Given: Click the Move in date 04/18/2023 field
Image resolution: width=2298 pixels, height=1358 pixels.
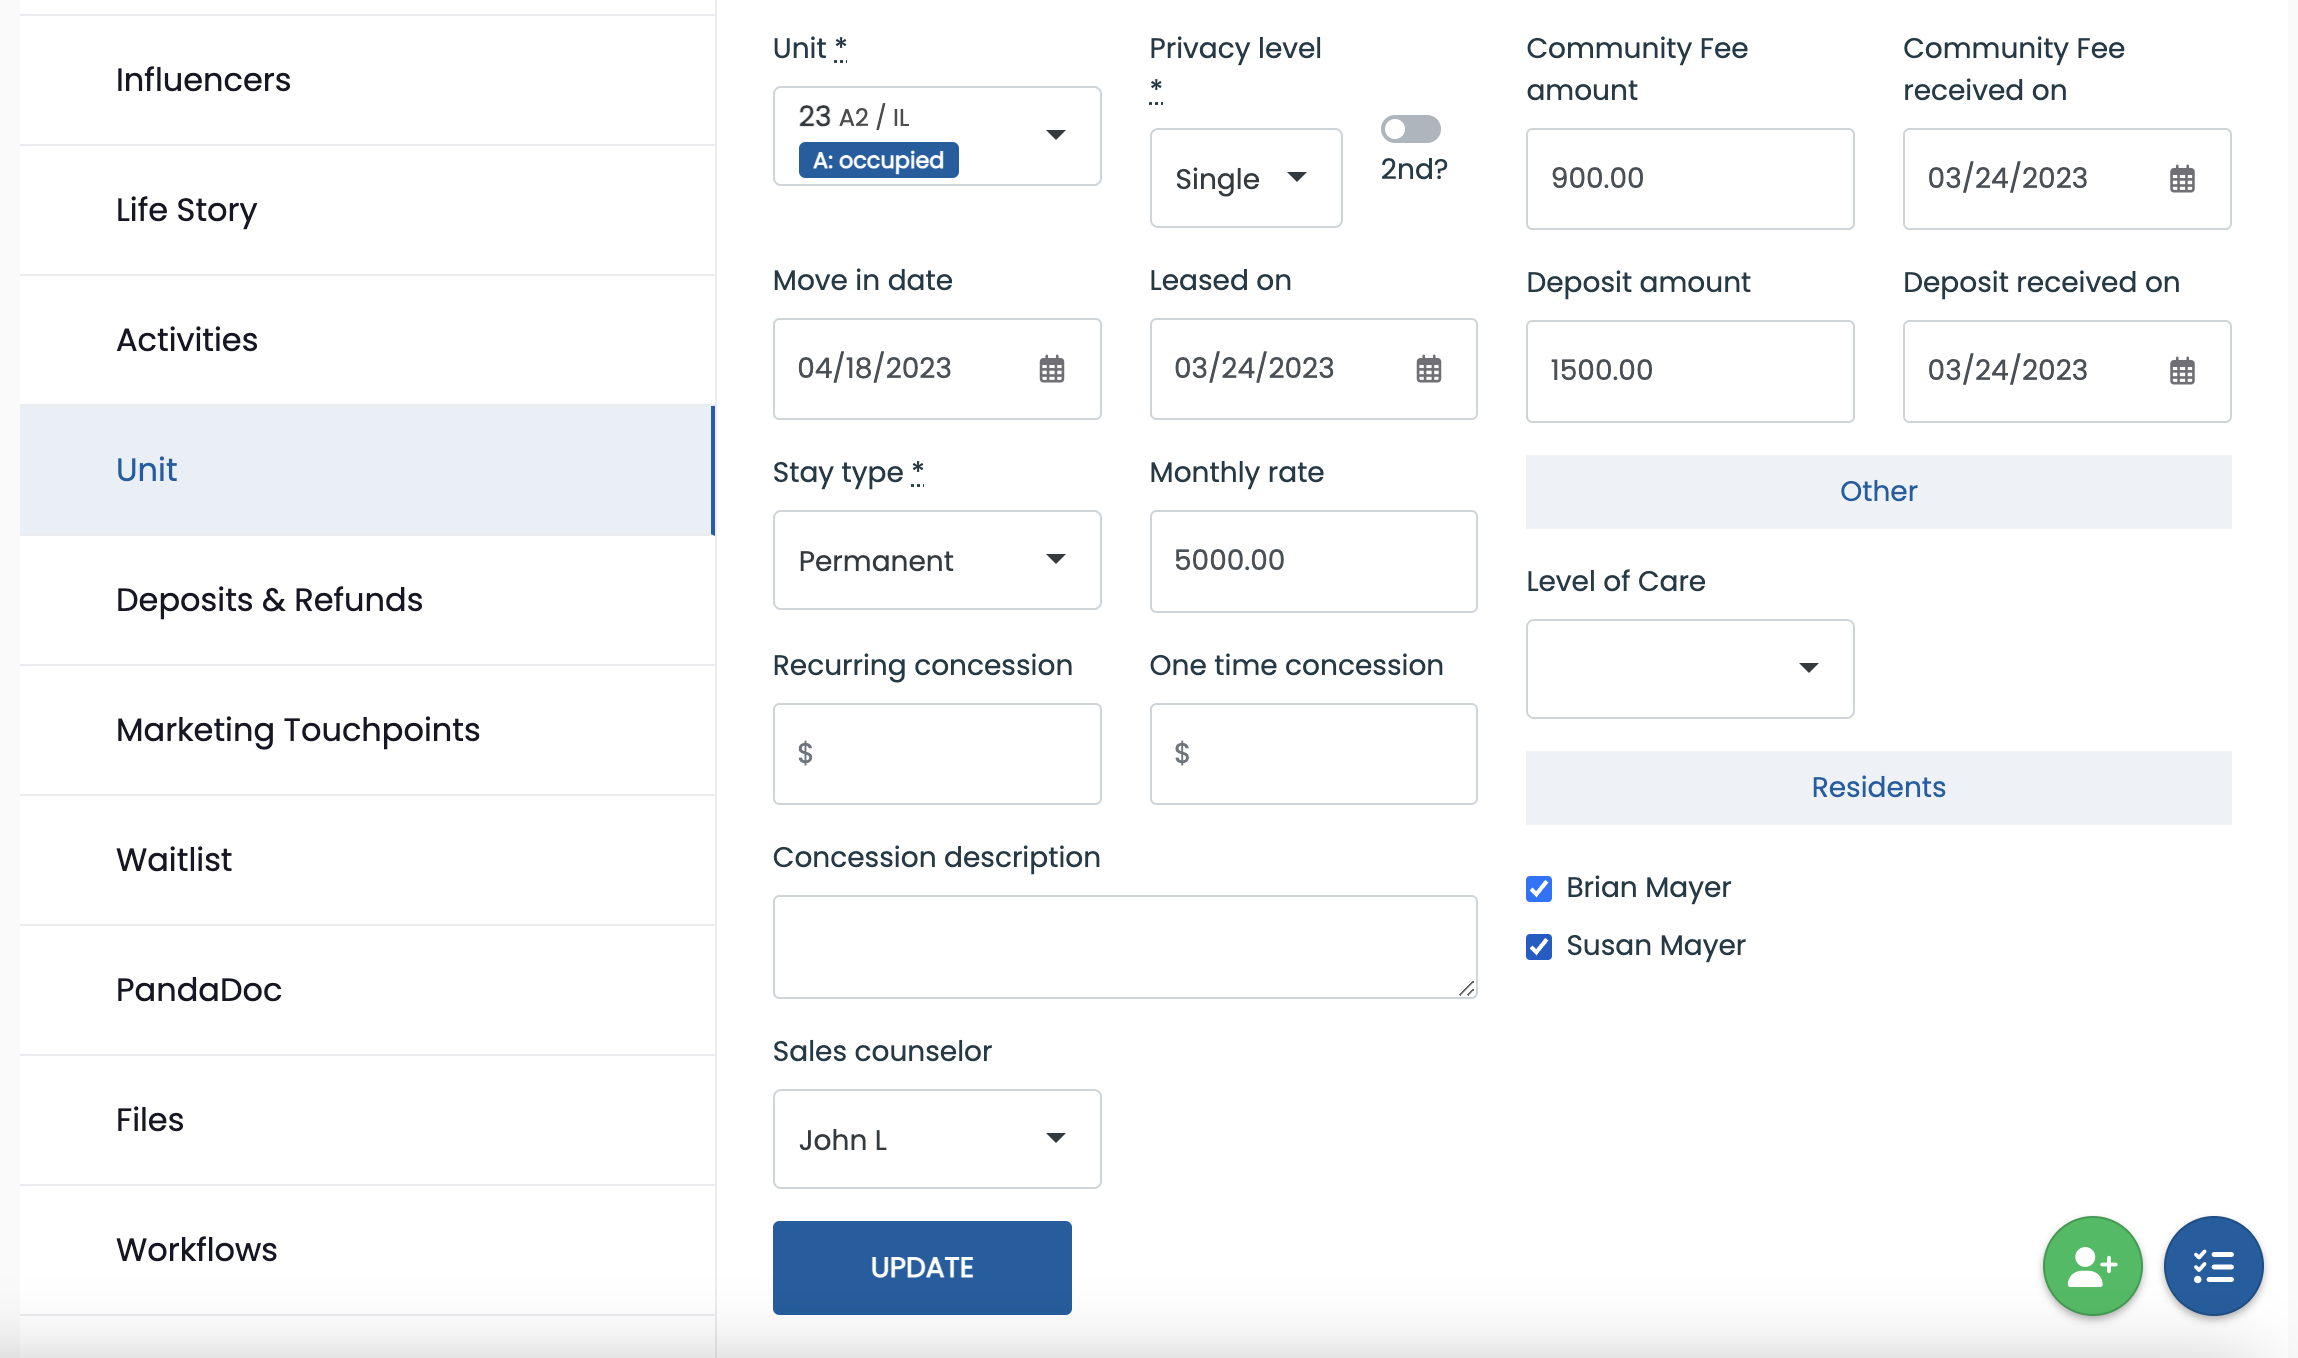Looking at the screenshot, I should 937,369.
